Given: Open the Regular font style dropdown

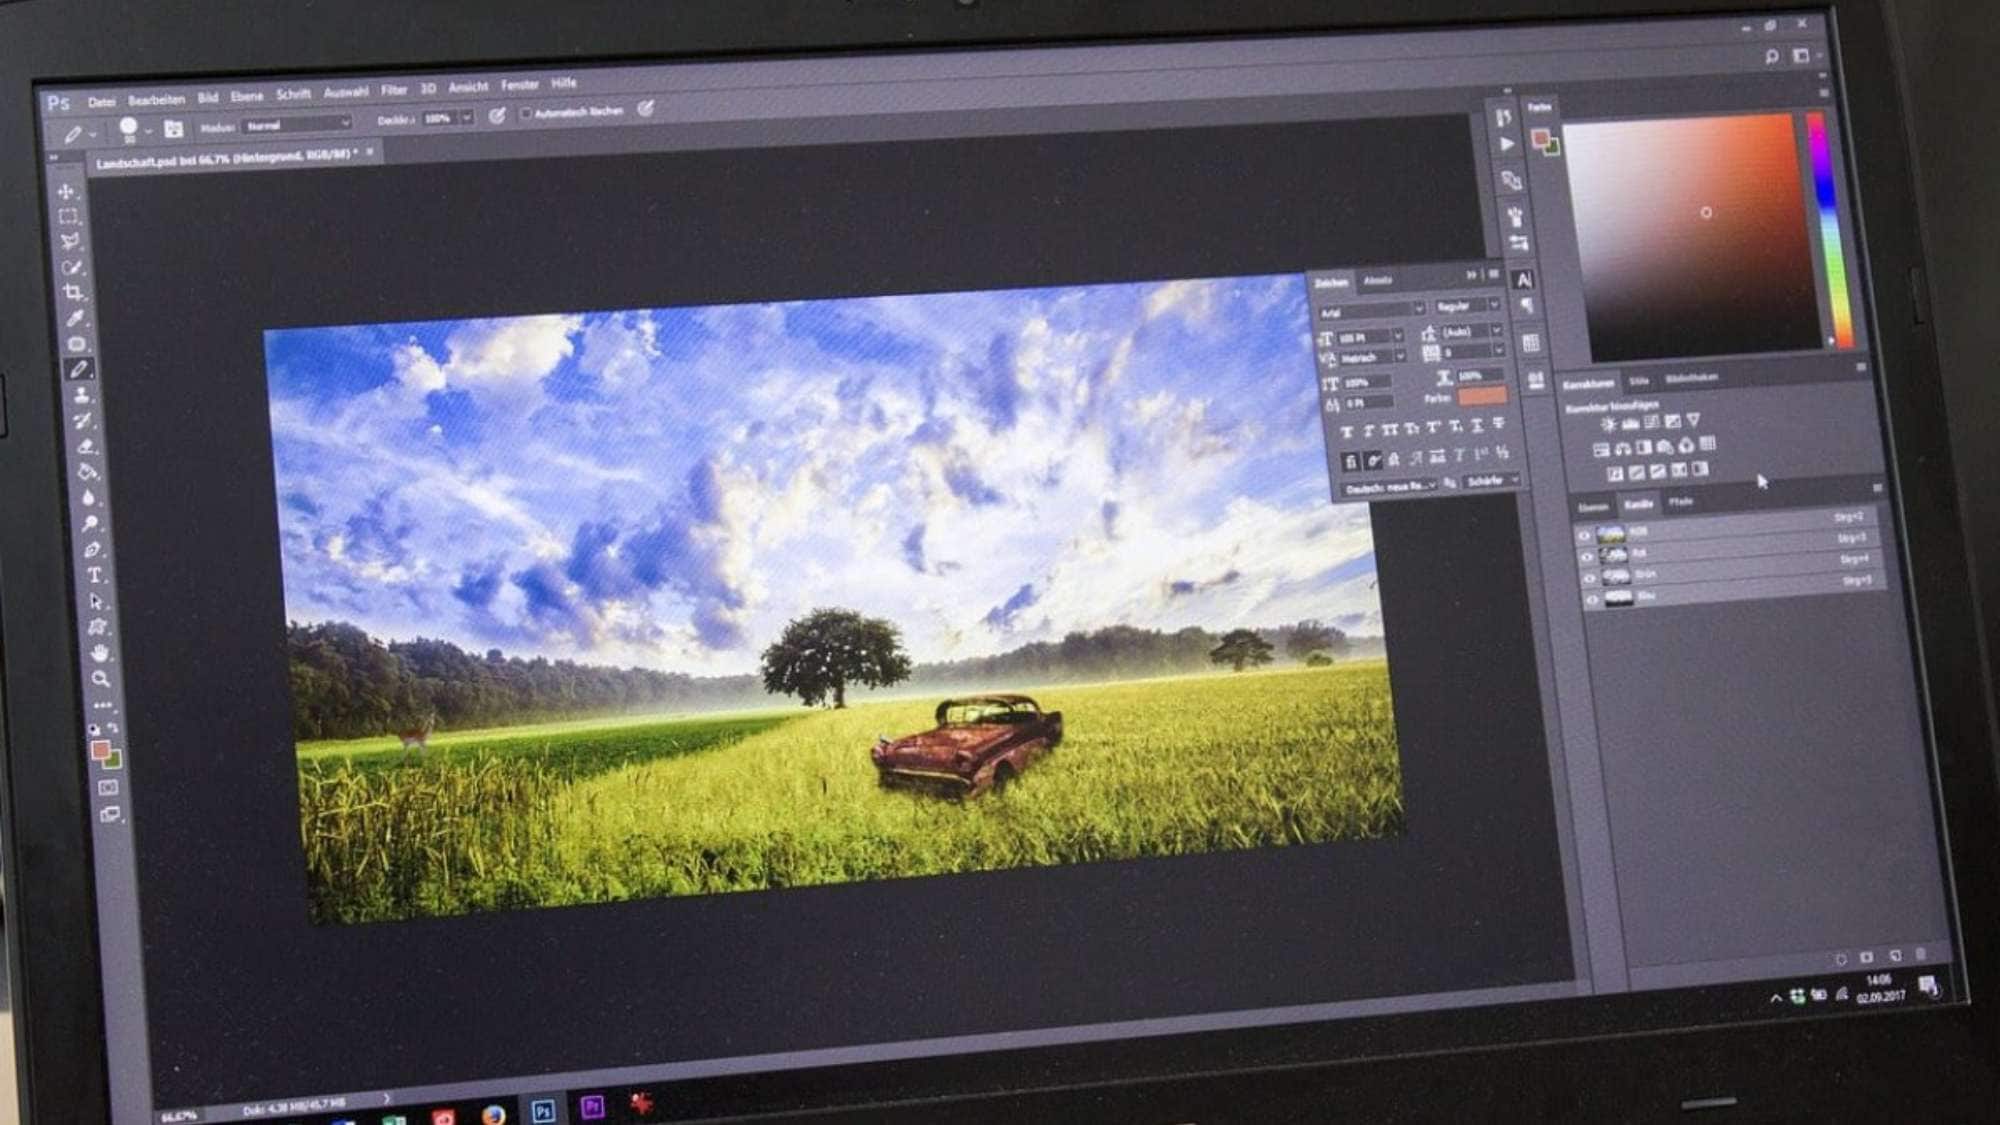Looking at the screenshot, I should point(1466,305).
